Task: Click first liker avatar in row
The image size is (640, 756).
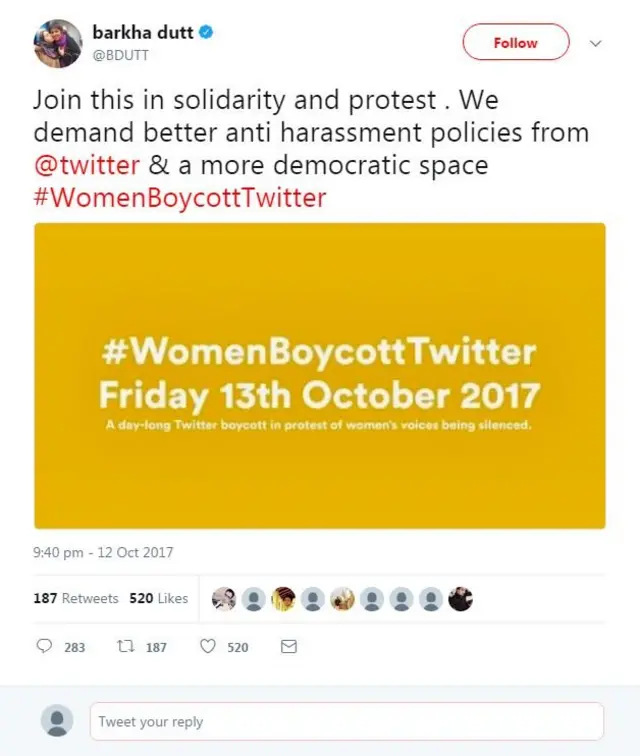Action: [225, 598]
